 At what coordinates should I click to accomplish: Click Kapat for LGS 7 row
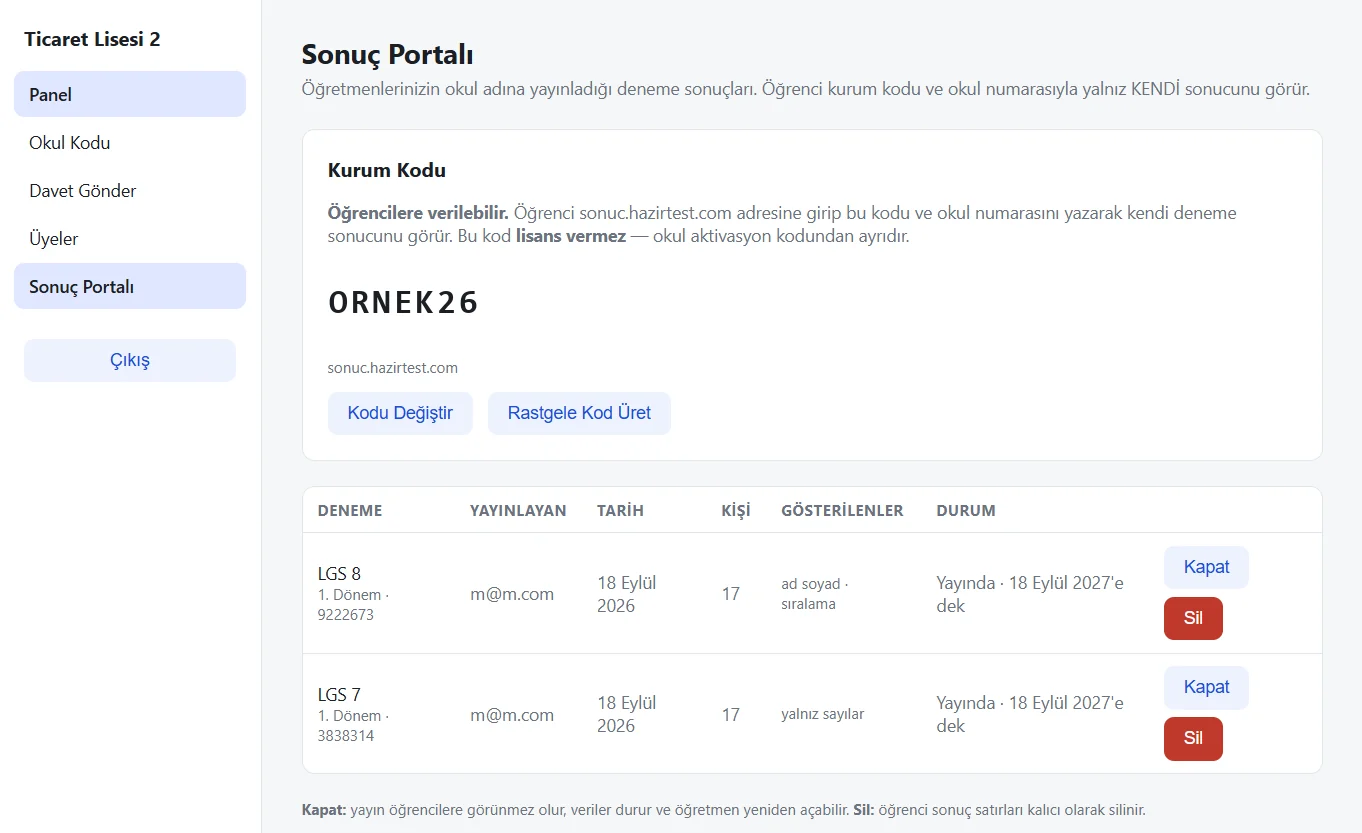[1206, 687]
